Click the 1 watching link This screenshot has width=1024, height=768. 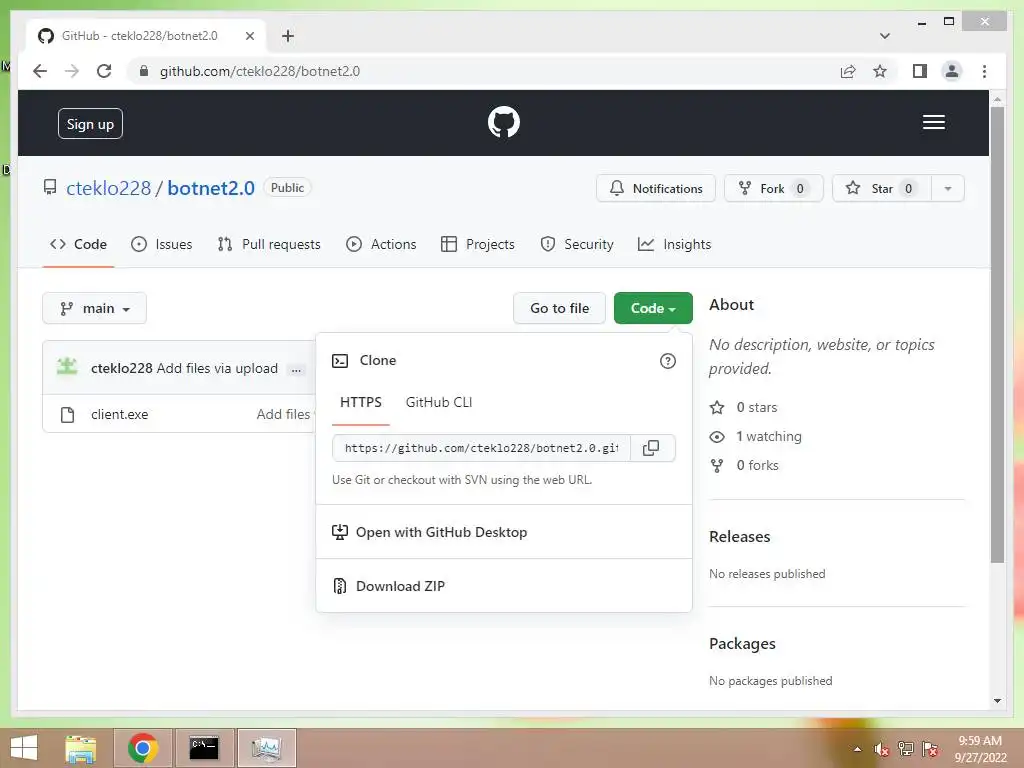pyautogui.click(x=756, y=436)
